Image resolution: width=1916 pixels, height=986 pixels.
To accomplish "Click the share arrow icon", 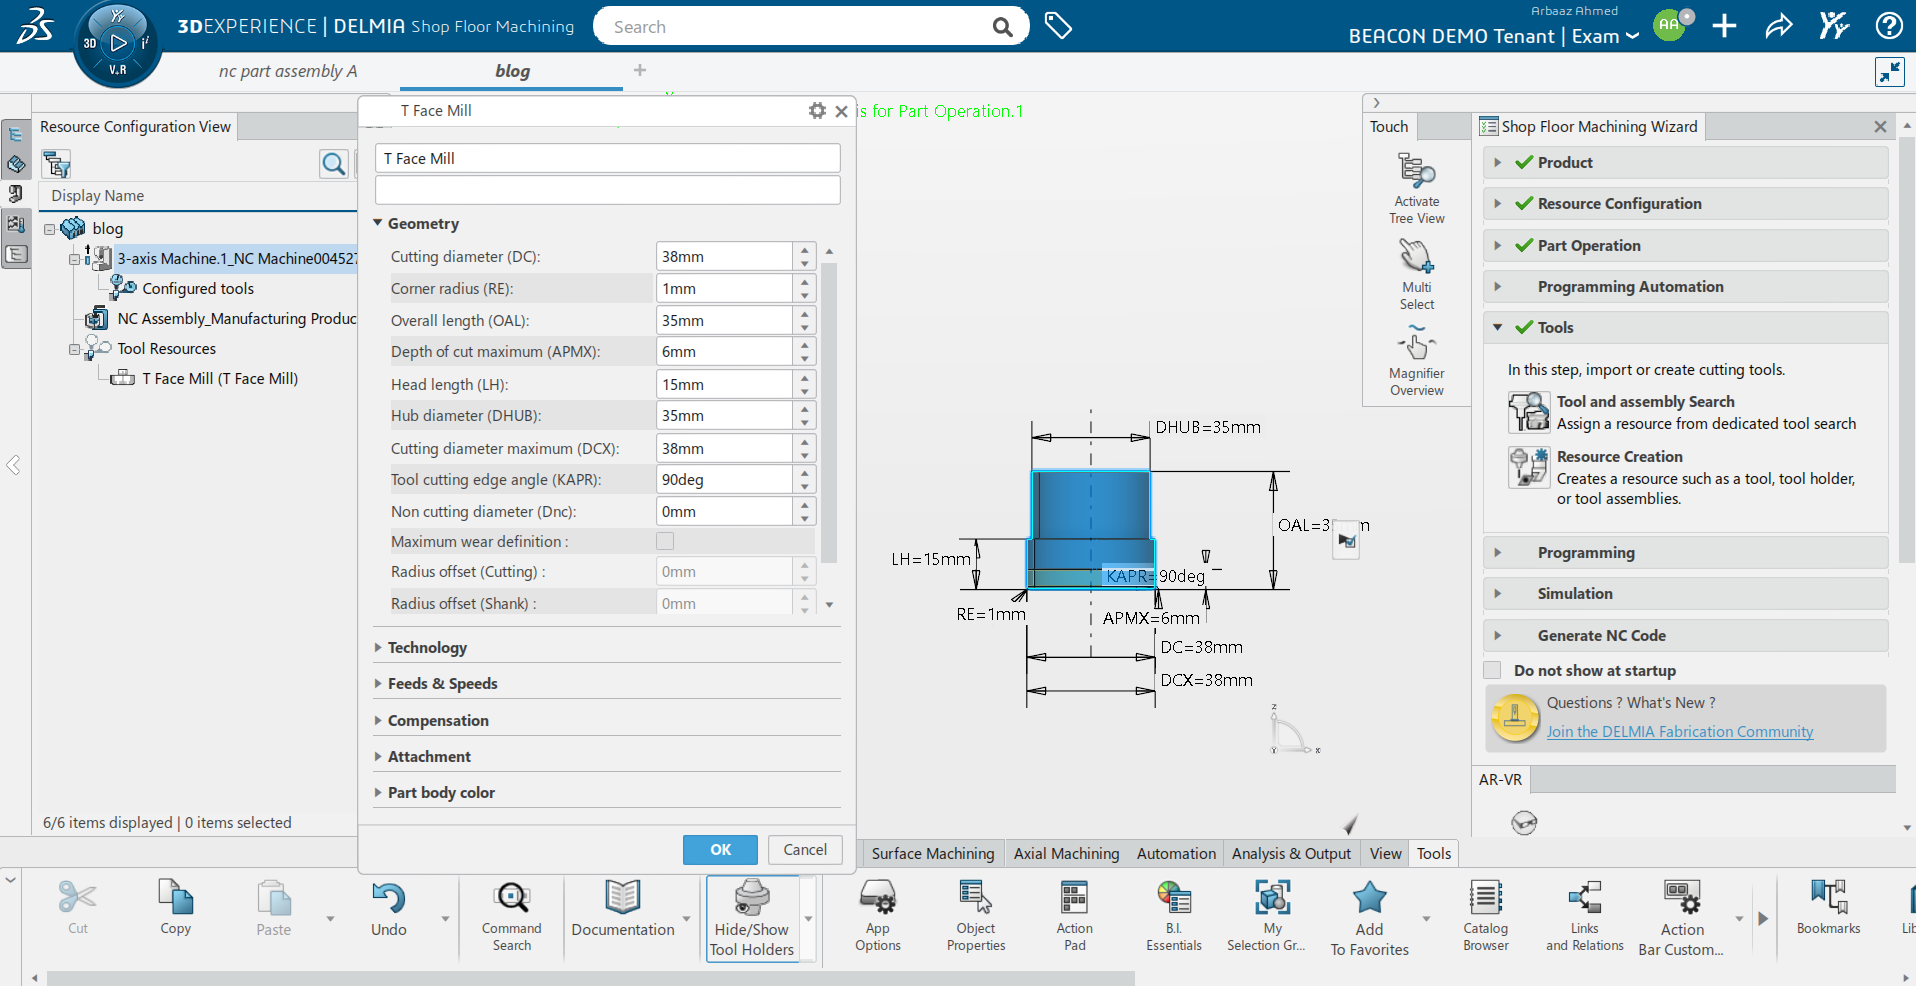I will click(1779, 26).
